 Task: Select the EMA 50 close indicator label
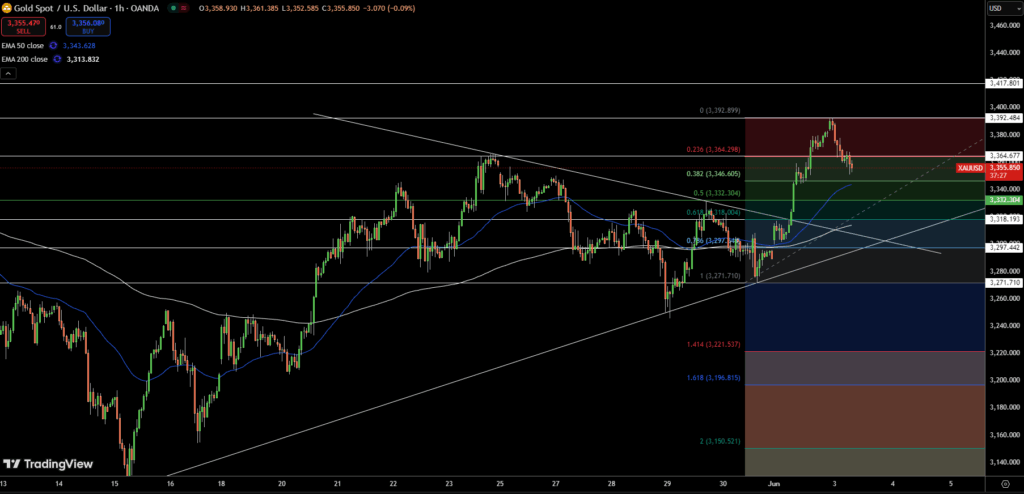pyautogui.click(x=24, y=45)
